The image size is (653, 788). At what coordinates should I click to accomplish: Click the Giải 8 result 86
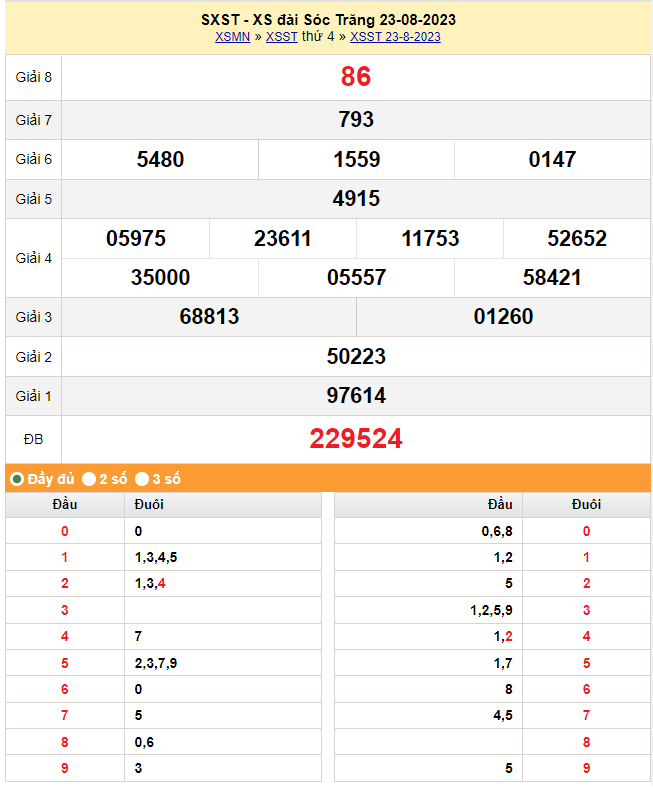tap(356, 77)
